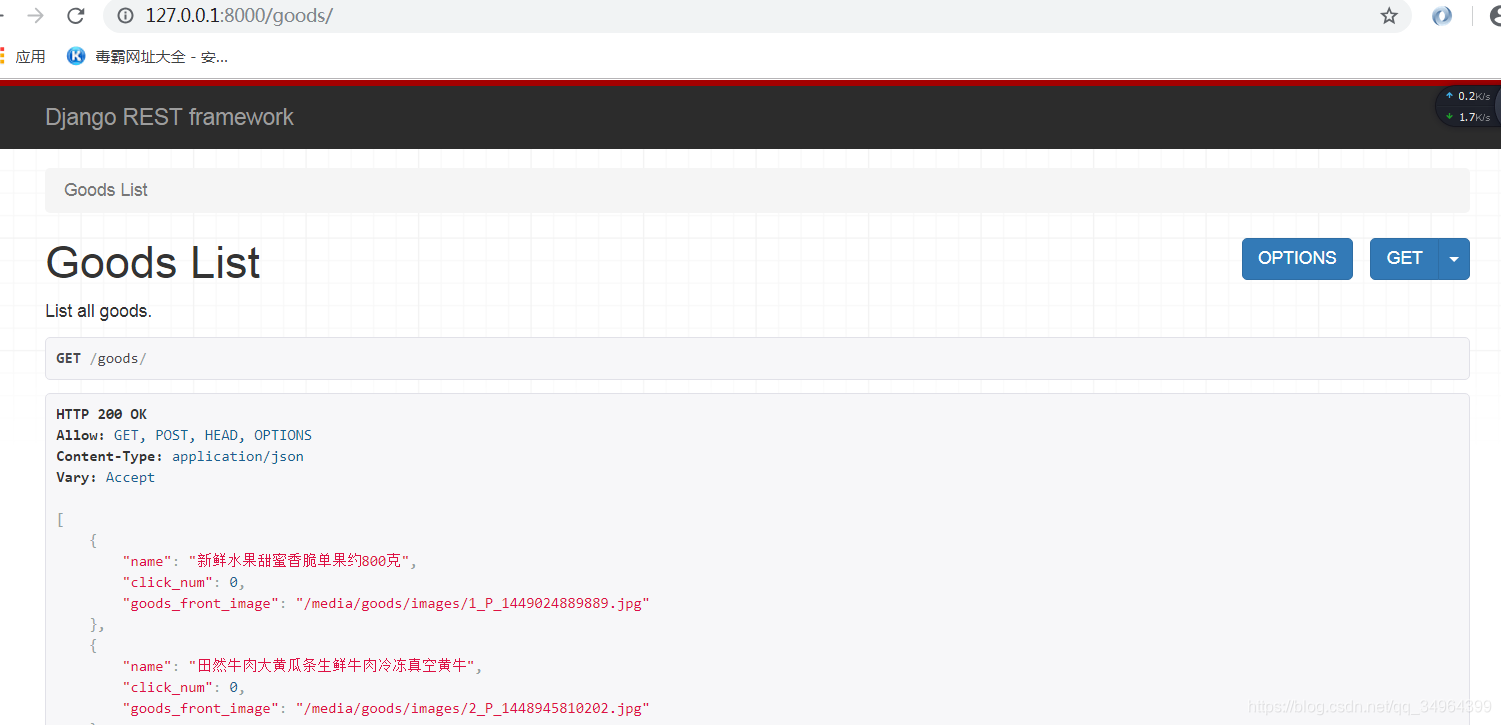Click the Goods List breadcrumb
The height and width of the screenshot is (725, 1501).
tap(106, 190)
